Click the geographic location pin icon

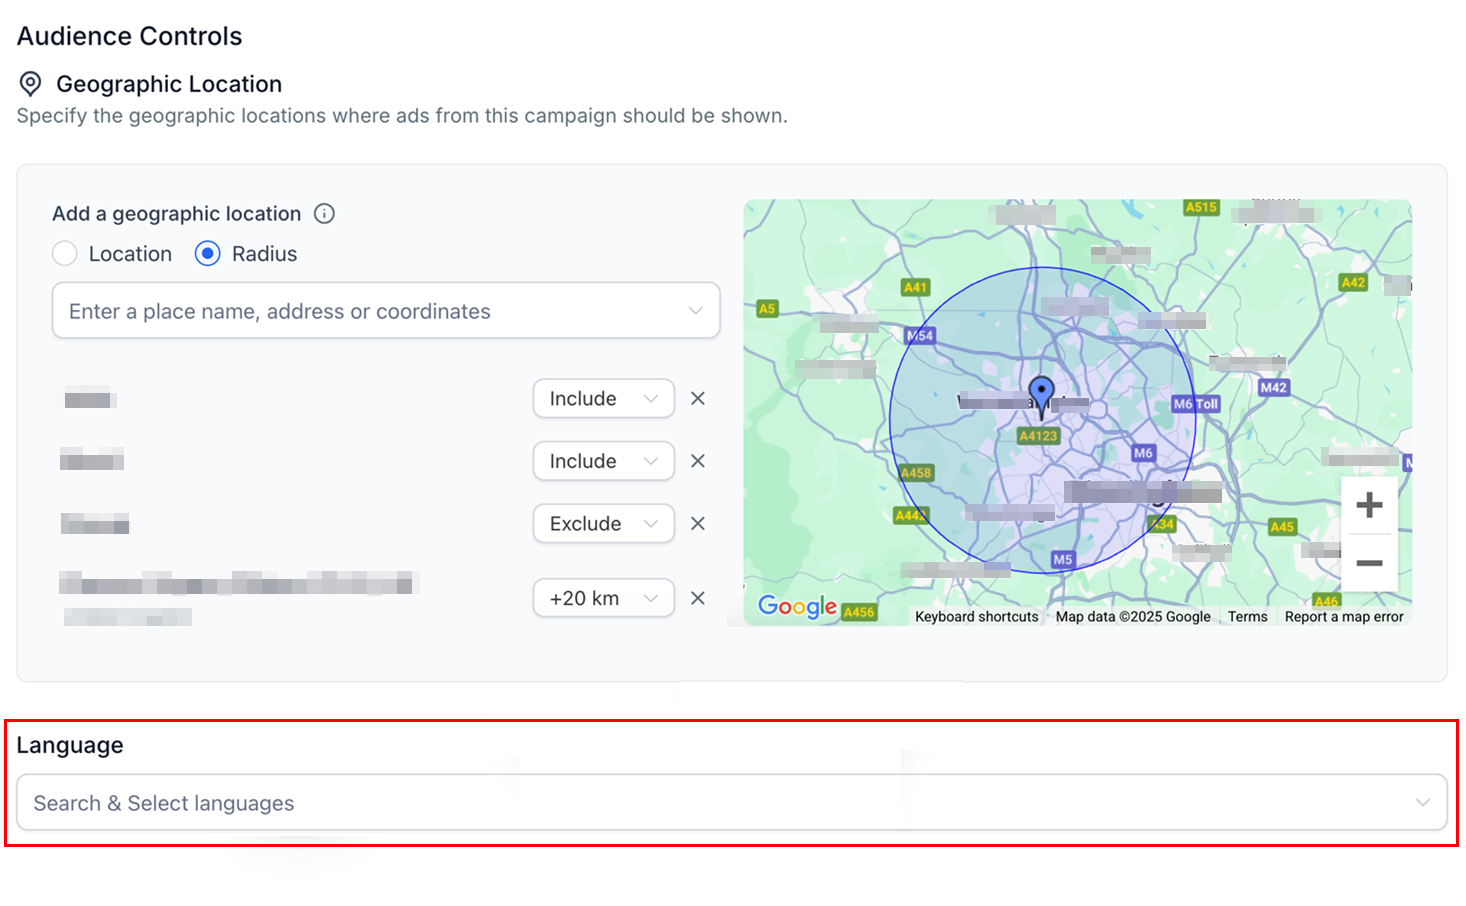click(x=31, y=84)
